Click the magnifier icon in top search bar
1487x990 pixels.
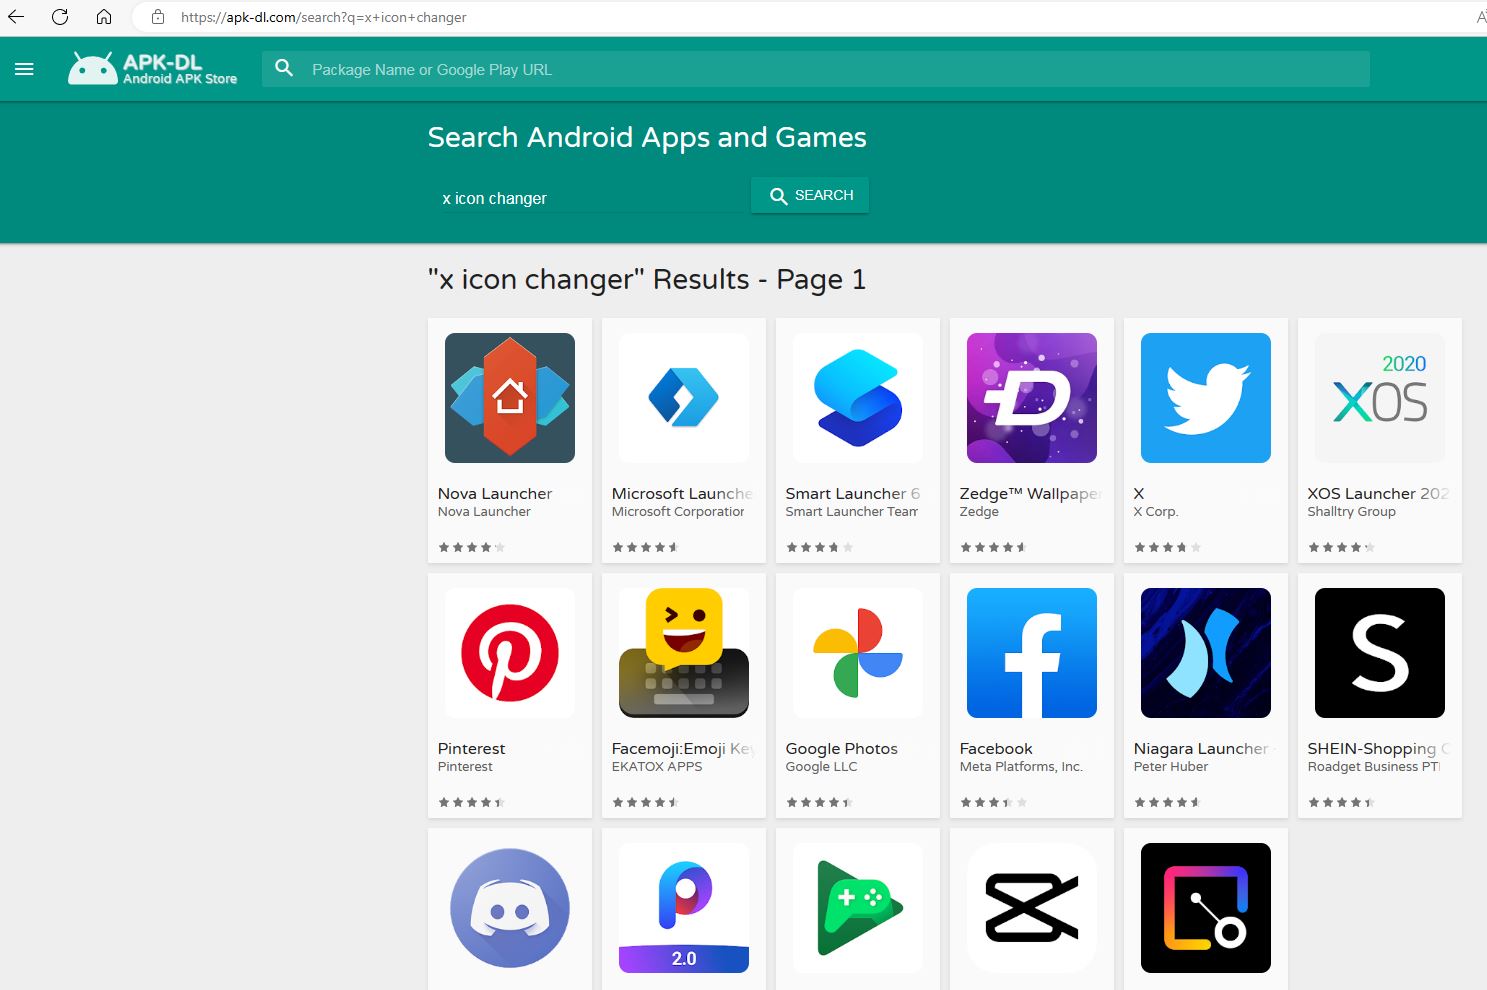click(x=284, y=68)
